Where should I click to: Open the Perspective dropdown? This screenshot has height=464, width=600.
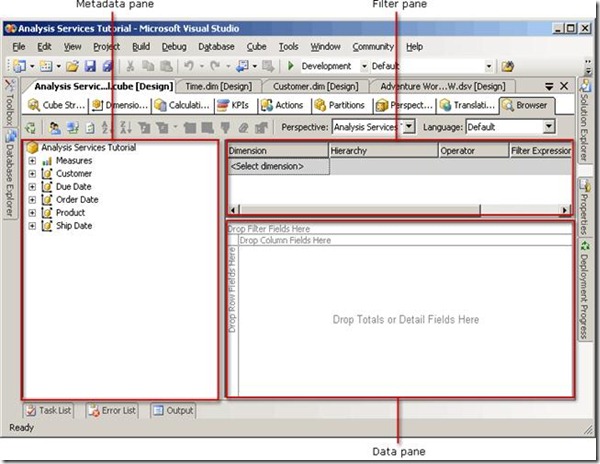[409, 127]
